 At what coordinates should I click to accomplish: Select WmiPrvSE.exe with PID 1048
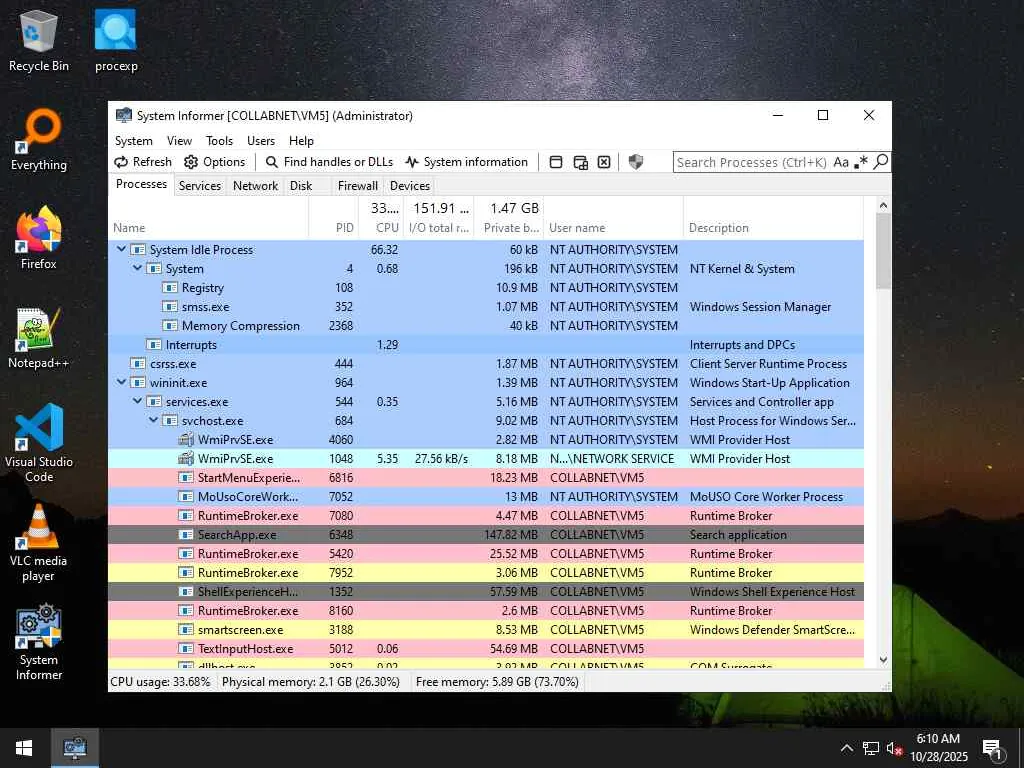point(486,458)
